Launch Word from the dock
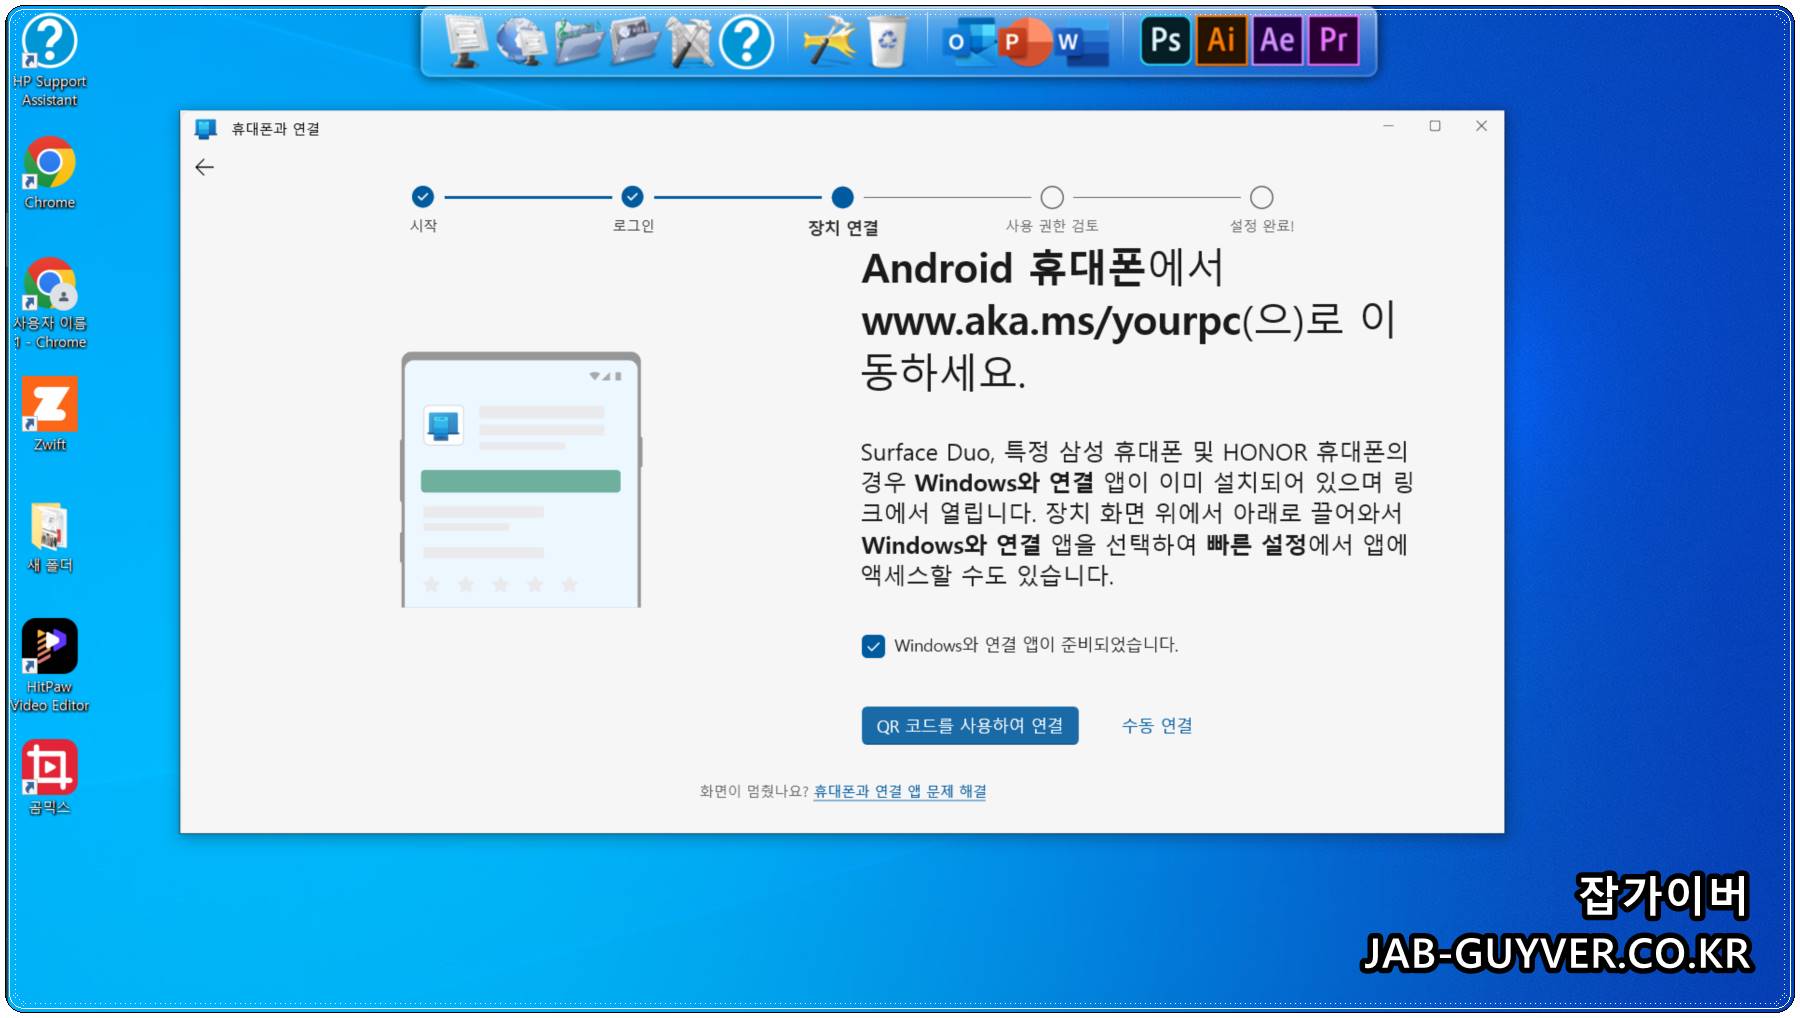Image resolution: width=1800 pixels, height=1018 pixels. click(x=1081, y=42)
